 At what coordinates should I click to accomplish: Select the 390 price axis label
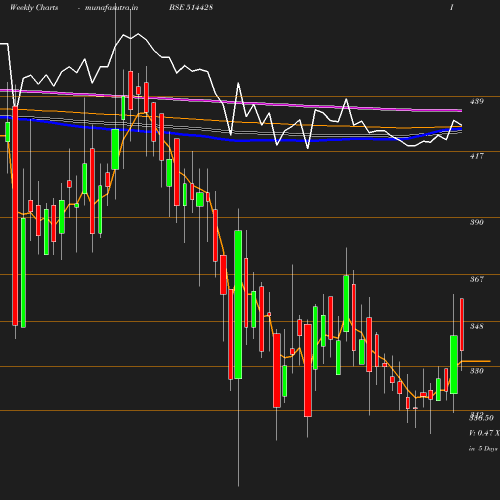point(477,222)
